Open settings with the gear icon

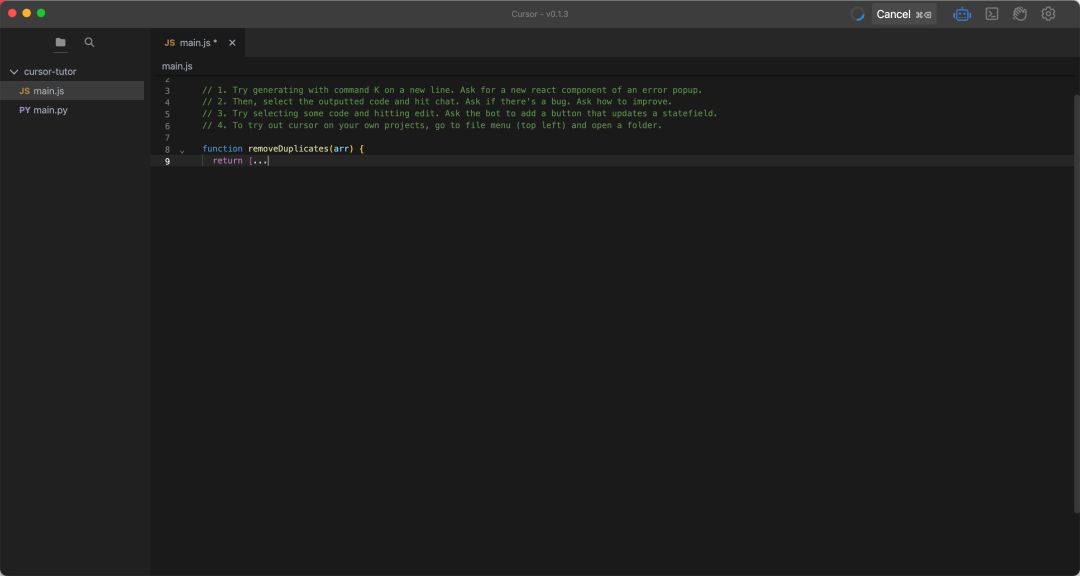(x=1048, y=14)
